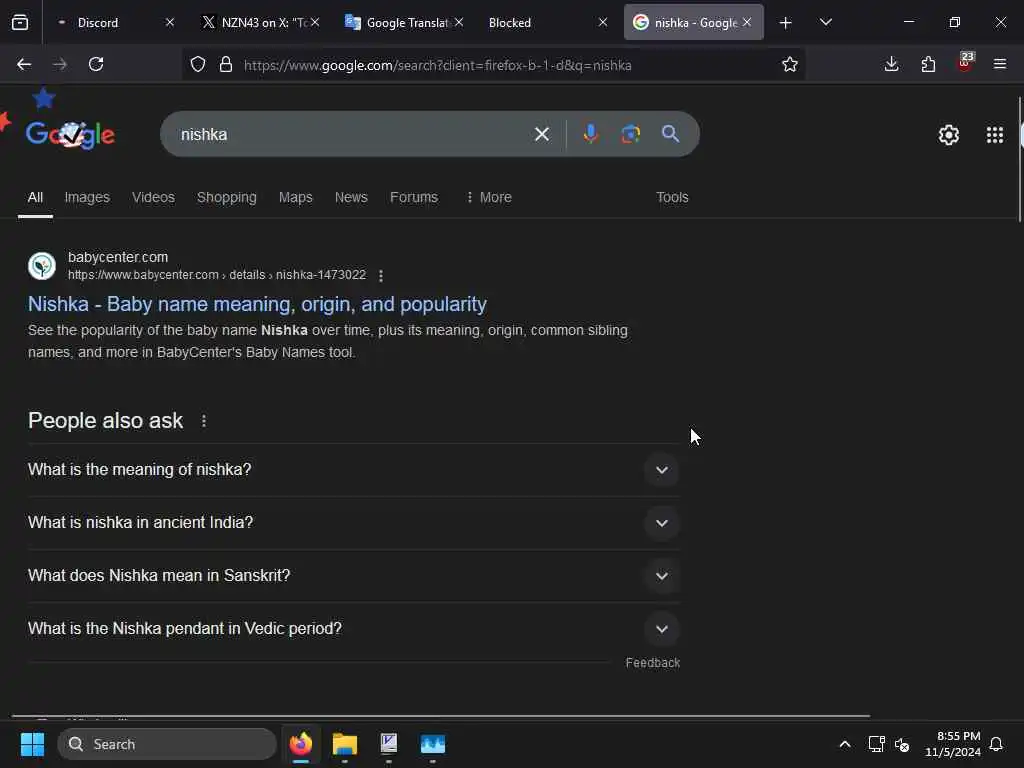This screenshot has height=768, width=1024.
Task: Close the Blocked tab
Action: (603, 23)
